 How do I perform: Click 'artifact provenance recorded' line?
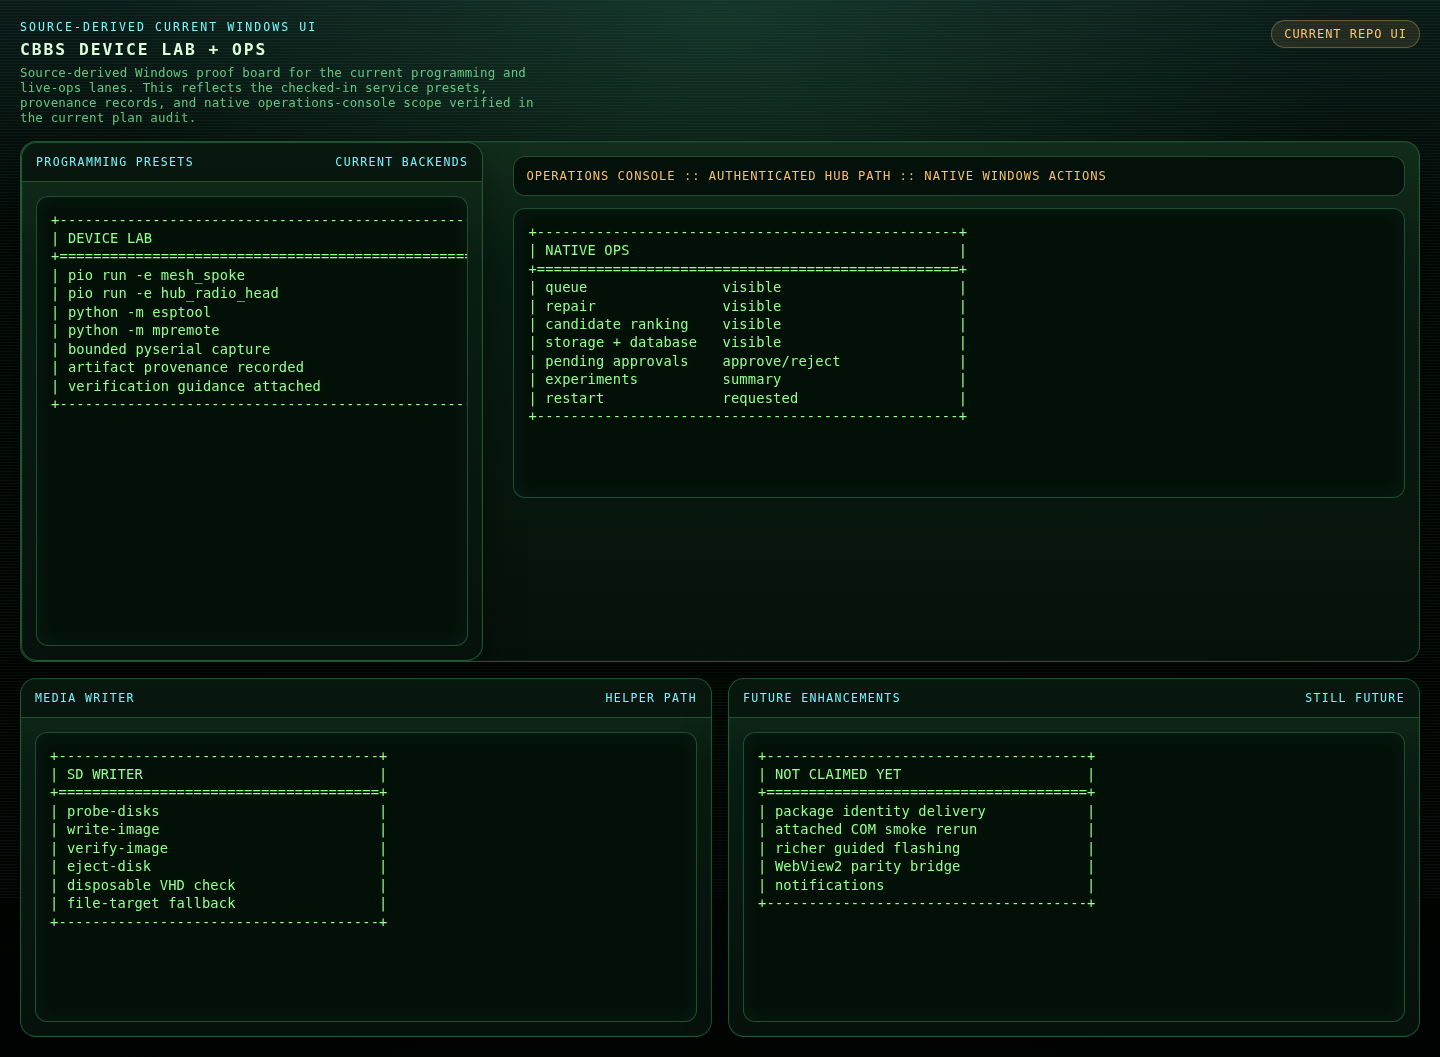186,367
